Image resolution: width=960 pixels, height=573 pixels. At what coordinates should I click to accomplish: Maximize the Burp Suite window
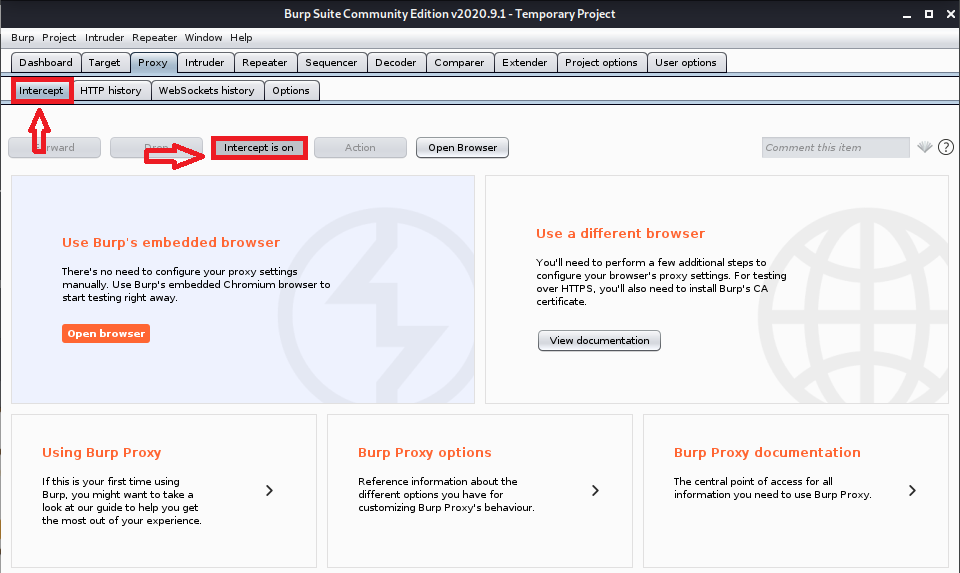click(929, 14)
